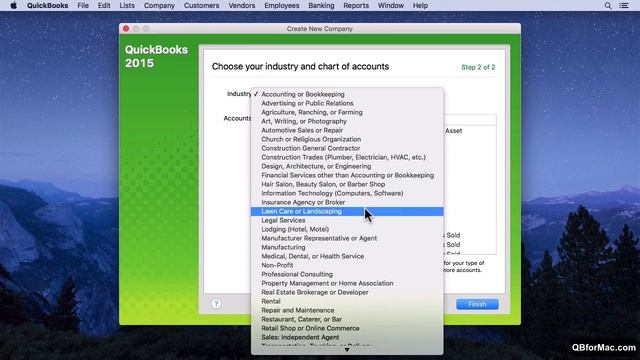Pick Church or Religious Organization
This screenshot has width=640, height=360.
[x=347, y=139]
